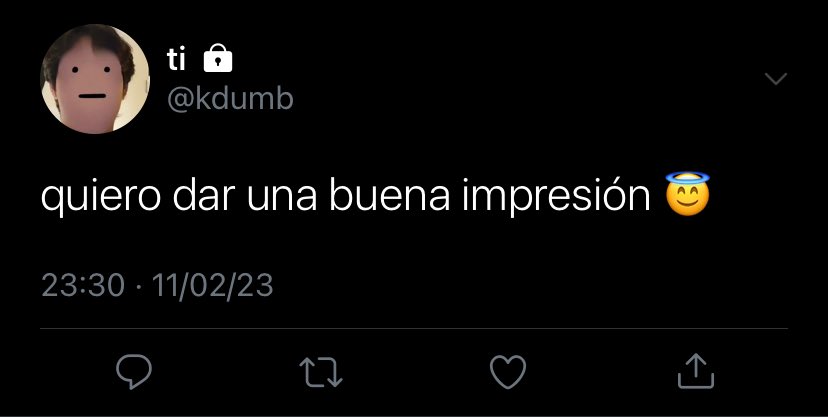This screenshot has width=828, height=417.
Task: Select the angel halo emoji
Action: (x=687, y=194)
